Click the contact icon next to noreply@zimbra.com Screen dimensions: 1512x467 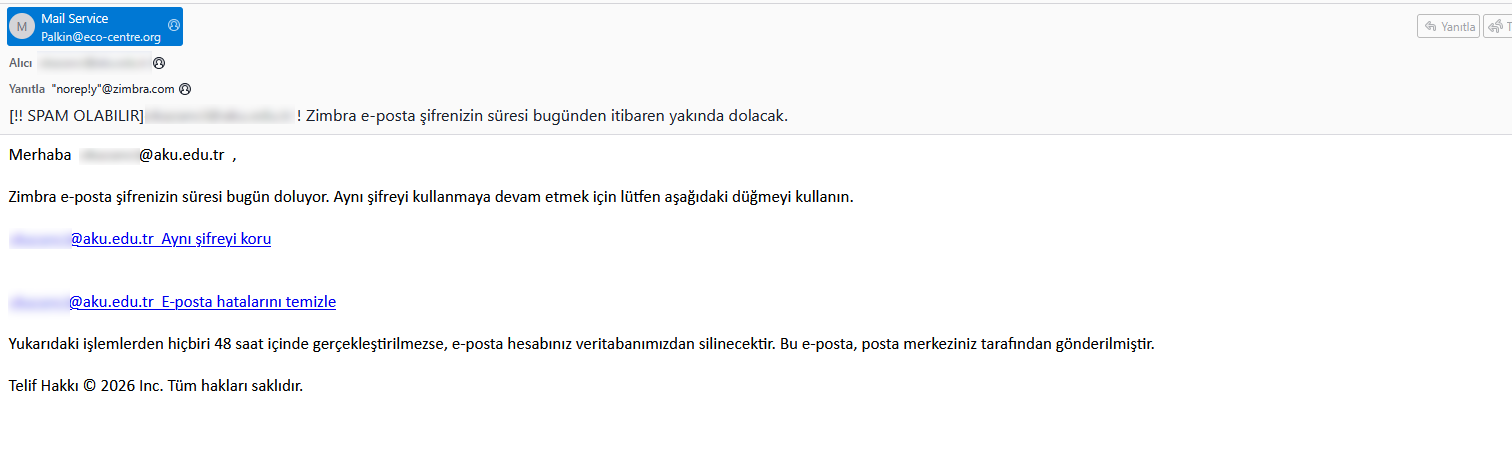click(x=184, y=89)
